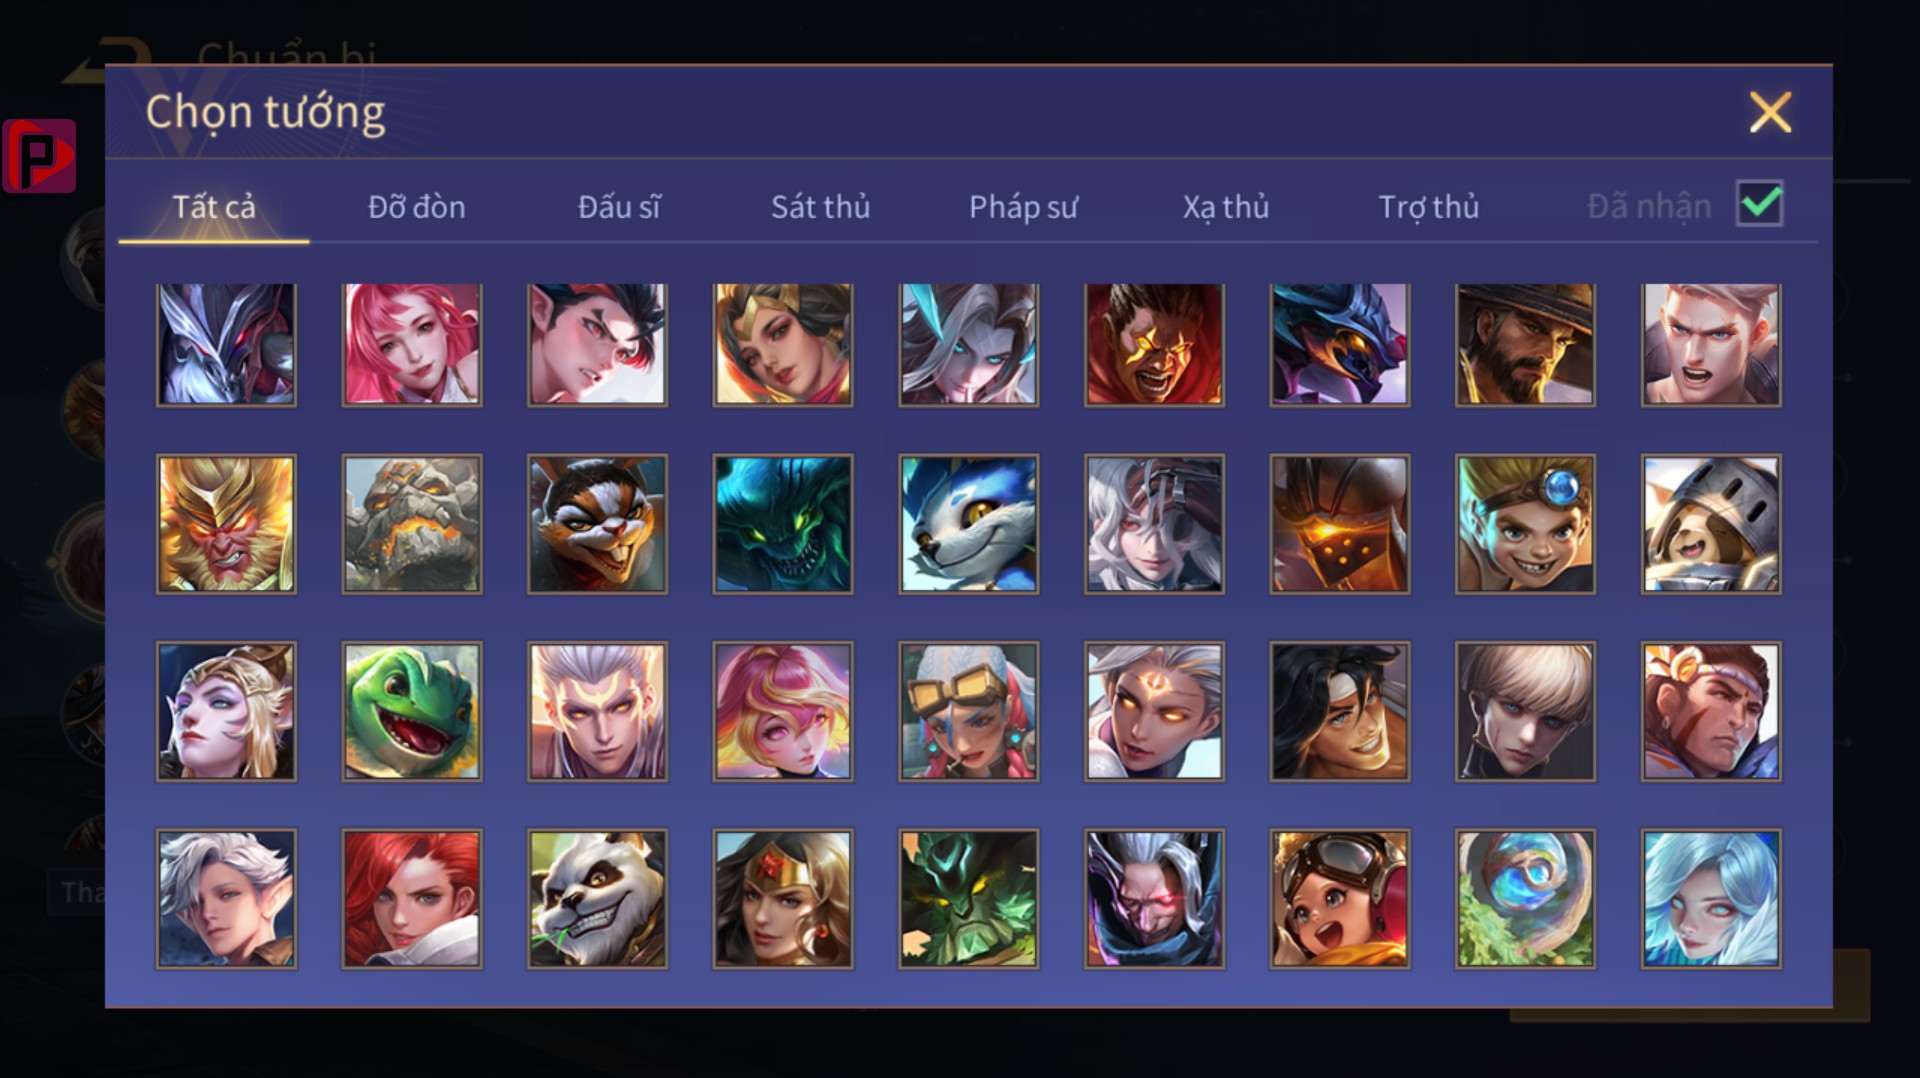Select the Đấu sĩ tab
The height and width of the screenshot is (1078, 1920).
coord(619,207)
